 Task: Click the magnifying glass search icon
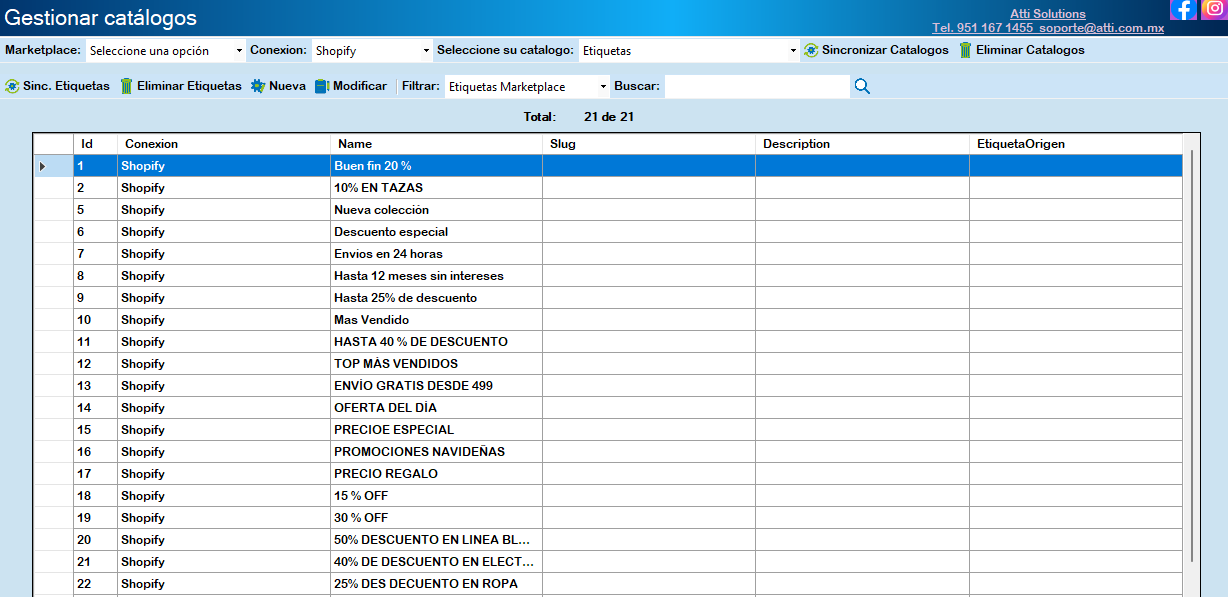pos(862,87)
